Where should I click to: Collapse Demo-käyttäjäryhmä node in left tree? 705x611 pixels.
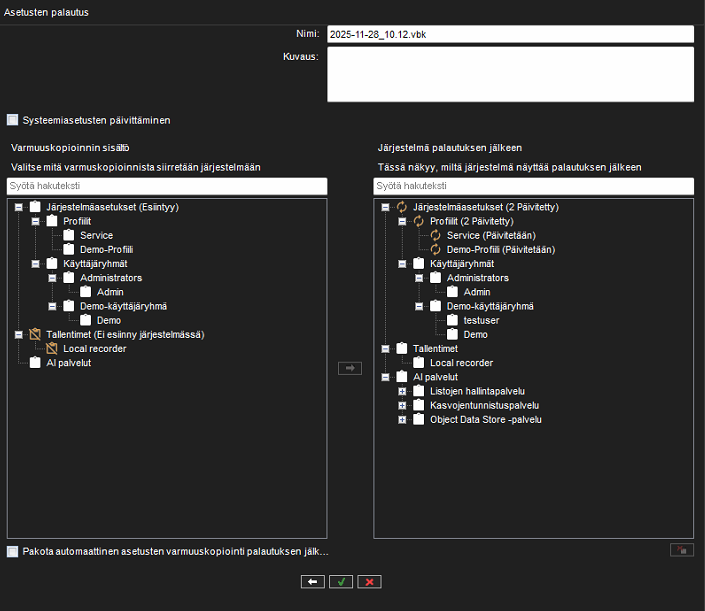tap(52, 306)
